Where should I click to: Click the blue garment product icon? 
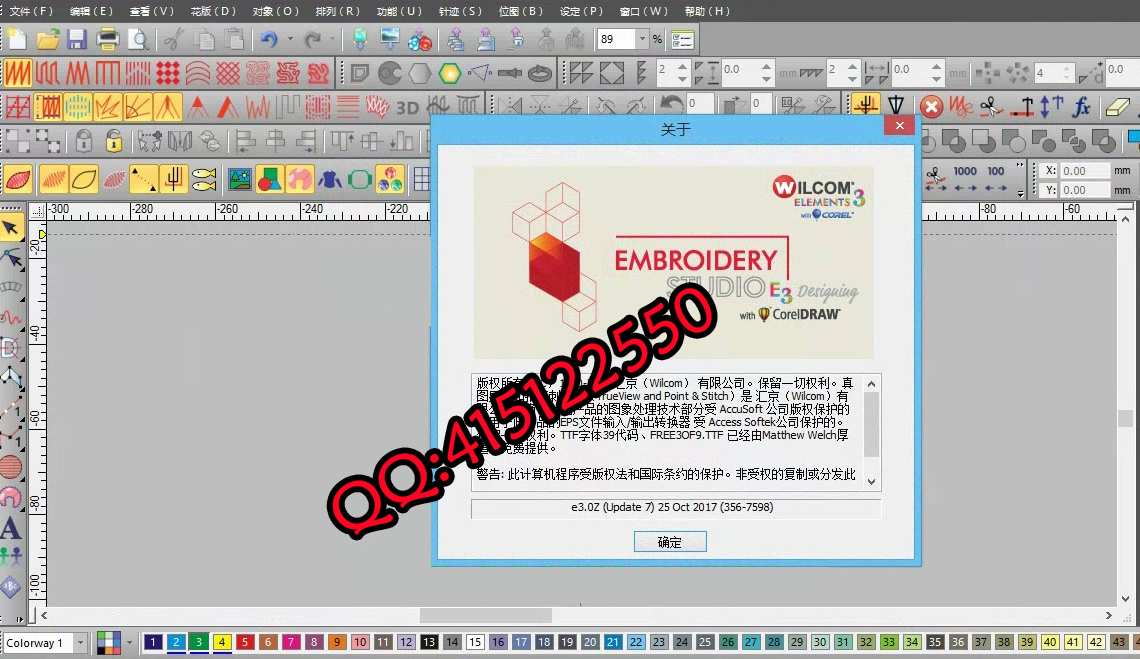click(329, 179)
